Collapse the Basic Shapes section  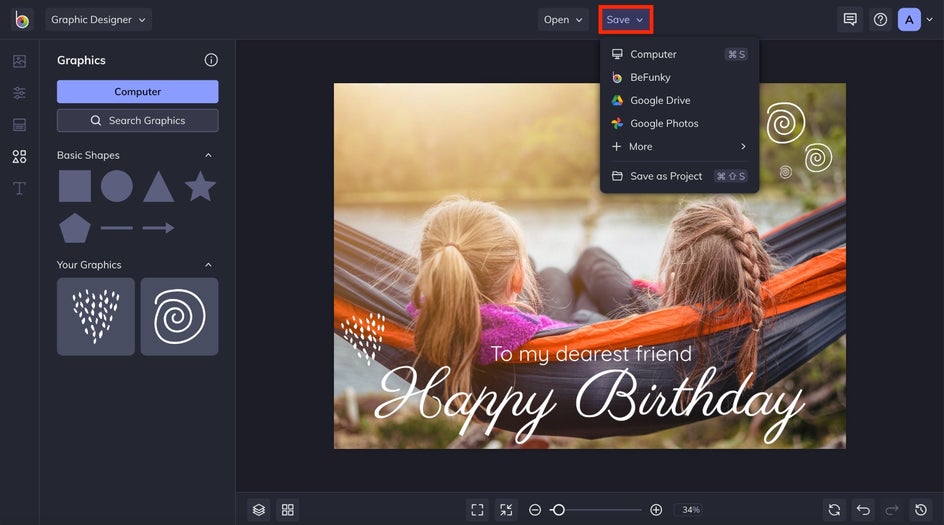pos(208,155)
